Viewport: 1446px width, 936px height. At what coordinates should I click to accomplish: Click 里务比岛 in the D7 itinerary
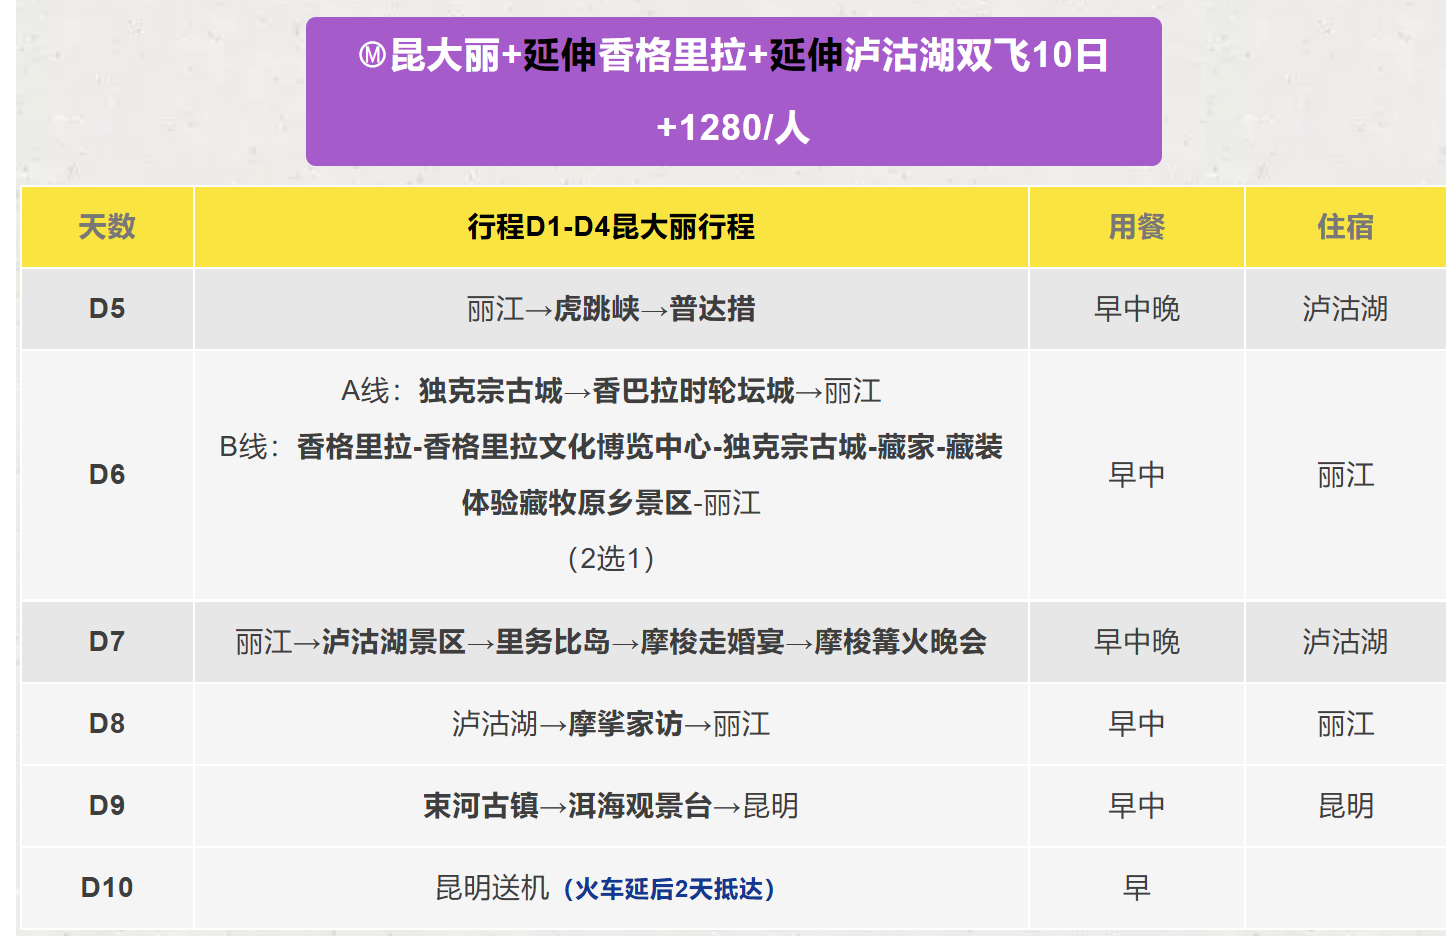[x=553, y=642]
